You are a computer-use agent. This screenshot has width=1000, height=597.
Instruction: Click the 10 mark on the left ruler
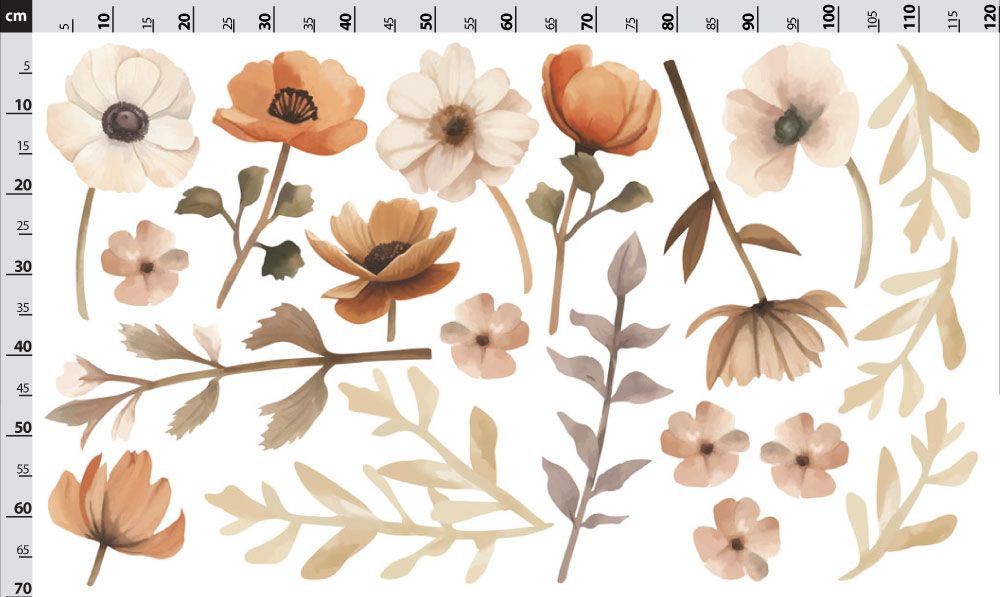point(22,105)
